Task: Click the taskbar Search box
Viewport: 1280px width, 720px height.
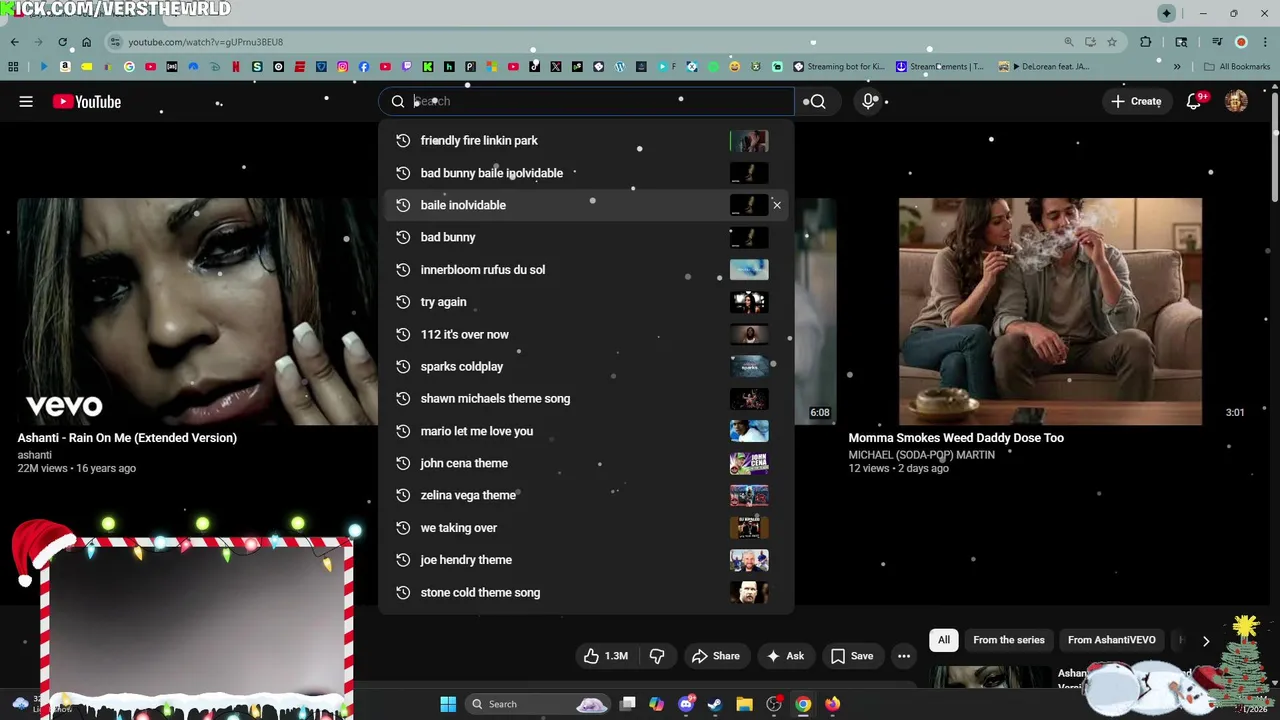Action: [x=537, y=704]
